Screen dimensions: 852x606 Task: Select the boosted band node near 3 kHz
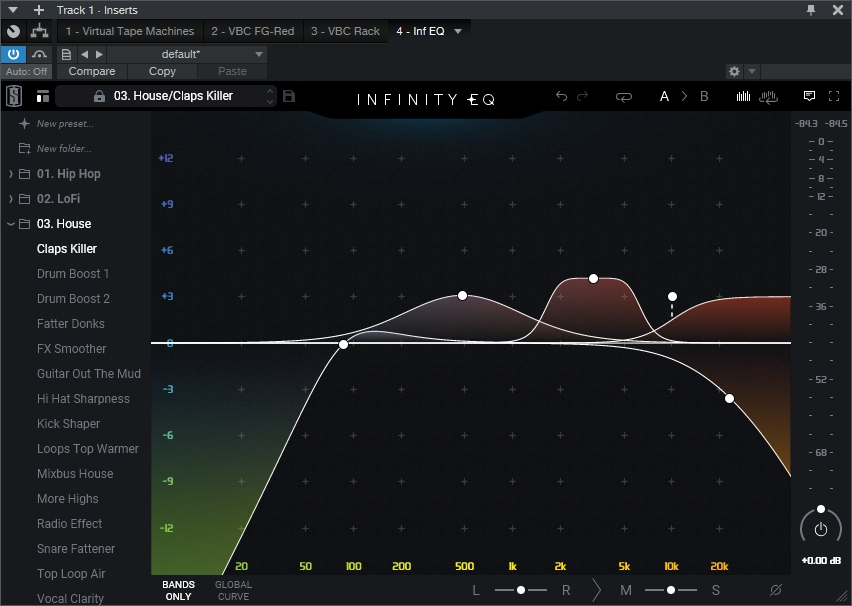(593, 279)
